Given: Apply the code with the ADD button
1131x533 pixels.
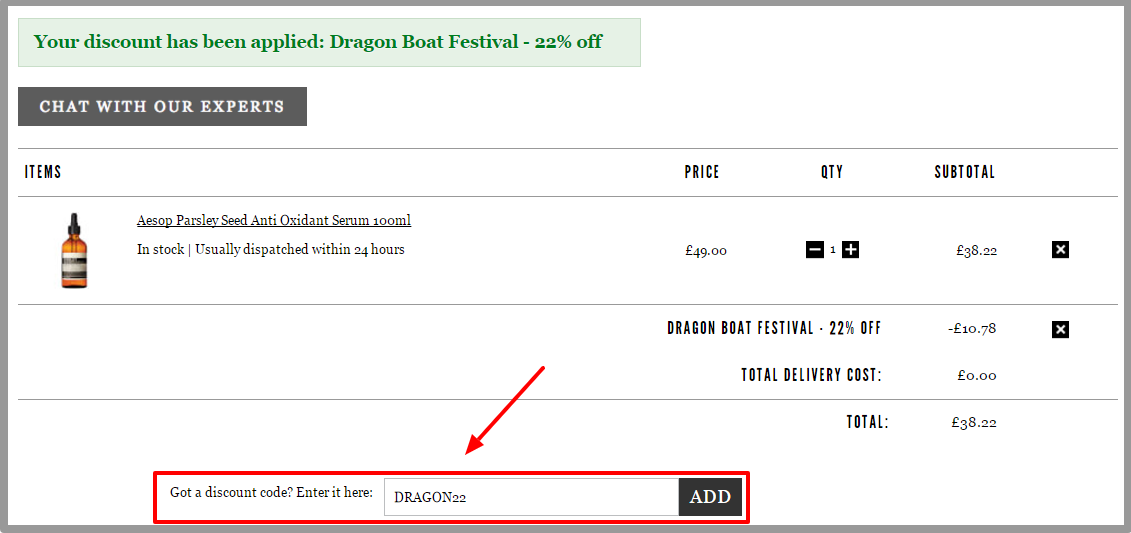Looking at the screenshot, I should (x=710, y=497).
